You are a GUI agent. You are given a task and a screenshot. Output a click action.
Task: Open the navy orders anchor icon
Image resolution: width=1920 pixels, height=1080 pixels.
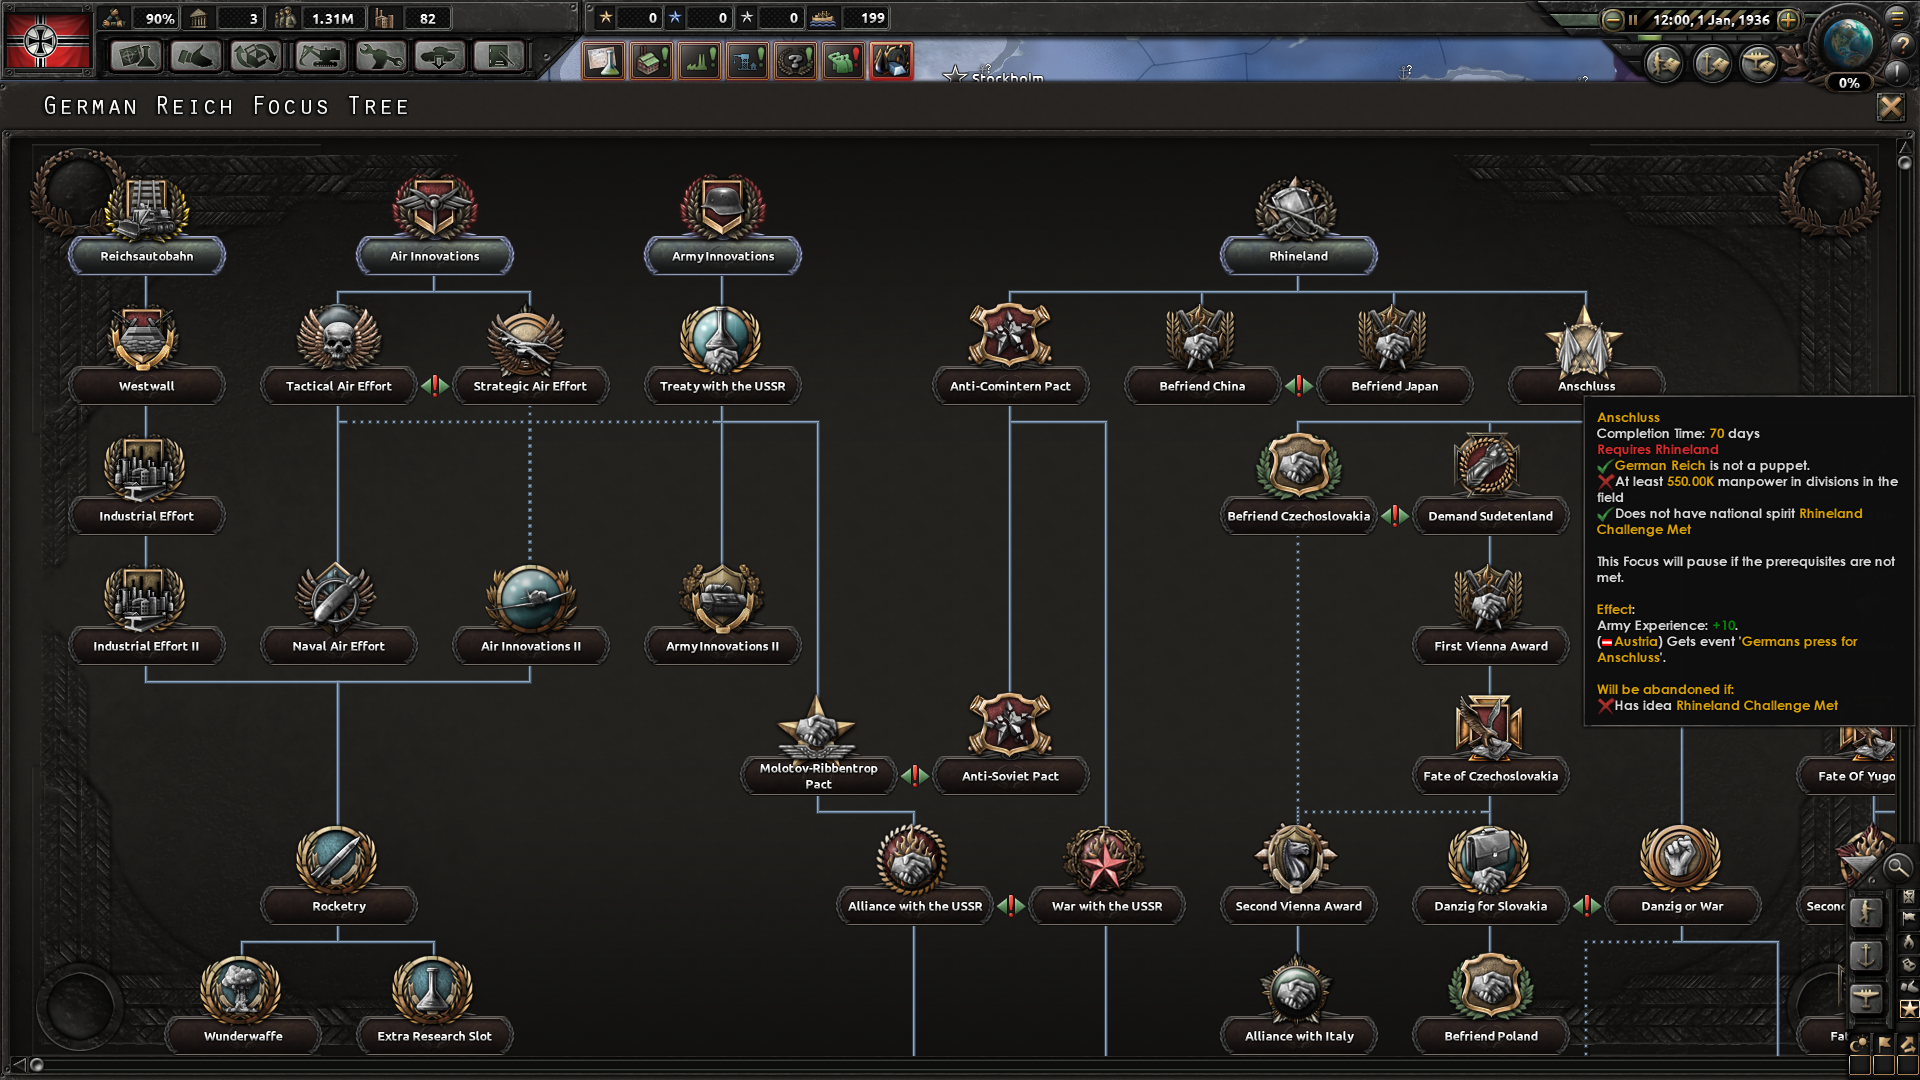[1712, 64]
